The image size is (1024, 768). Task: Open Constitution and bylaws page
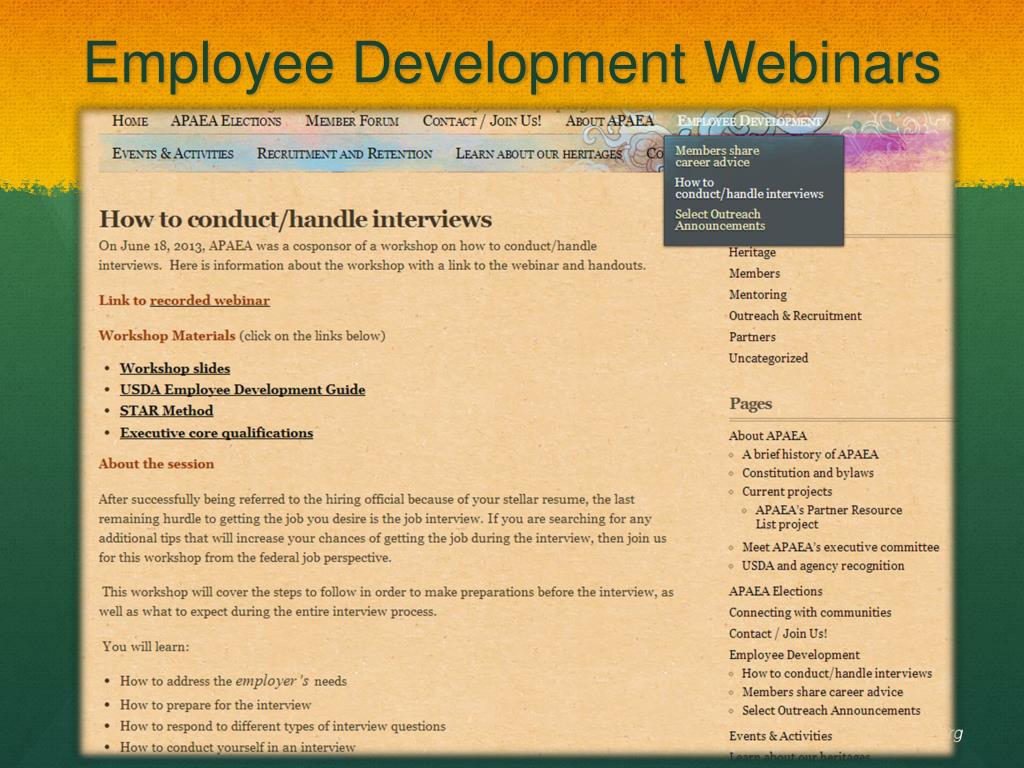pyautogui.click(x=807, y=473)
